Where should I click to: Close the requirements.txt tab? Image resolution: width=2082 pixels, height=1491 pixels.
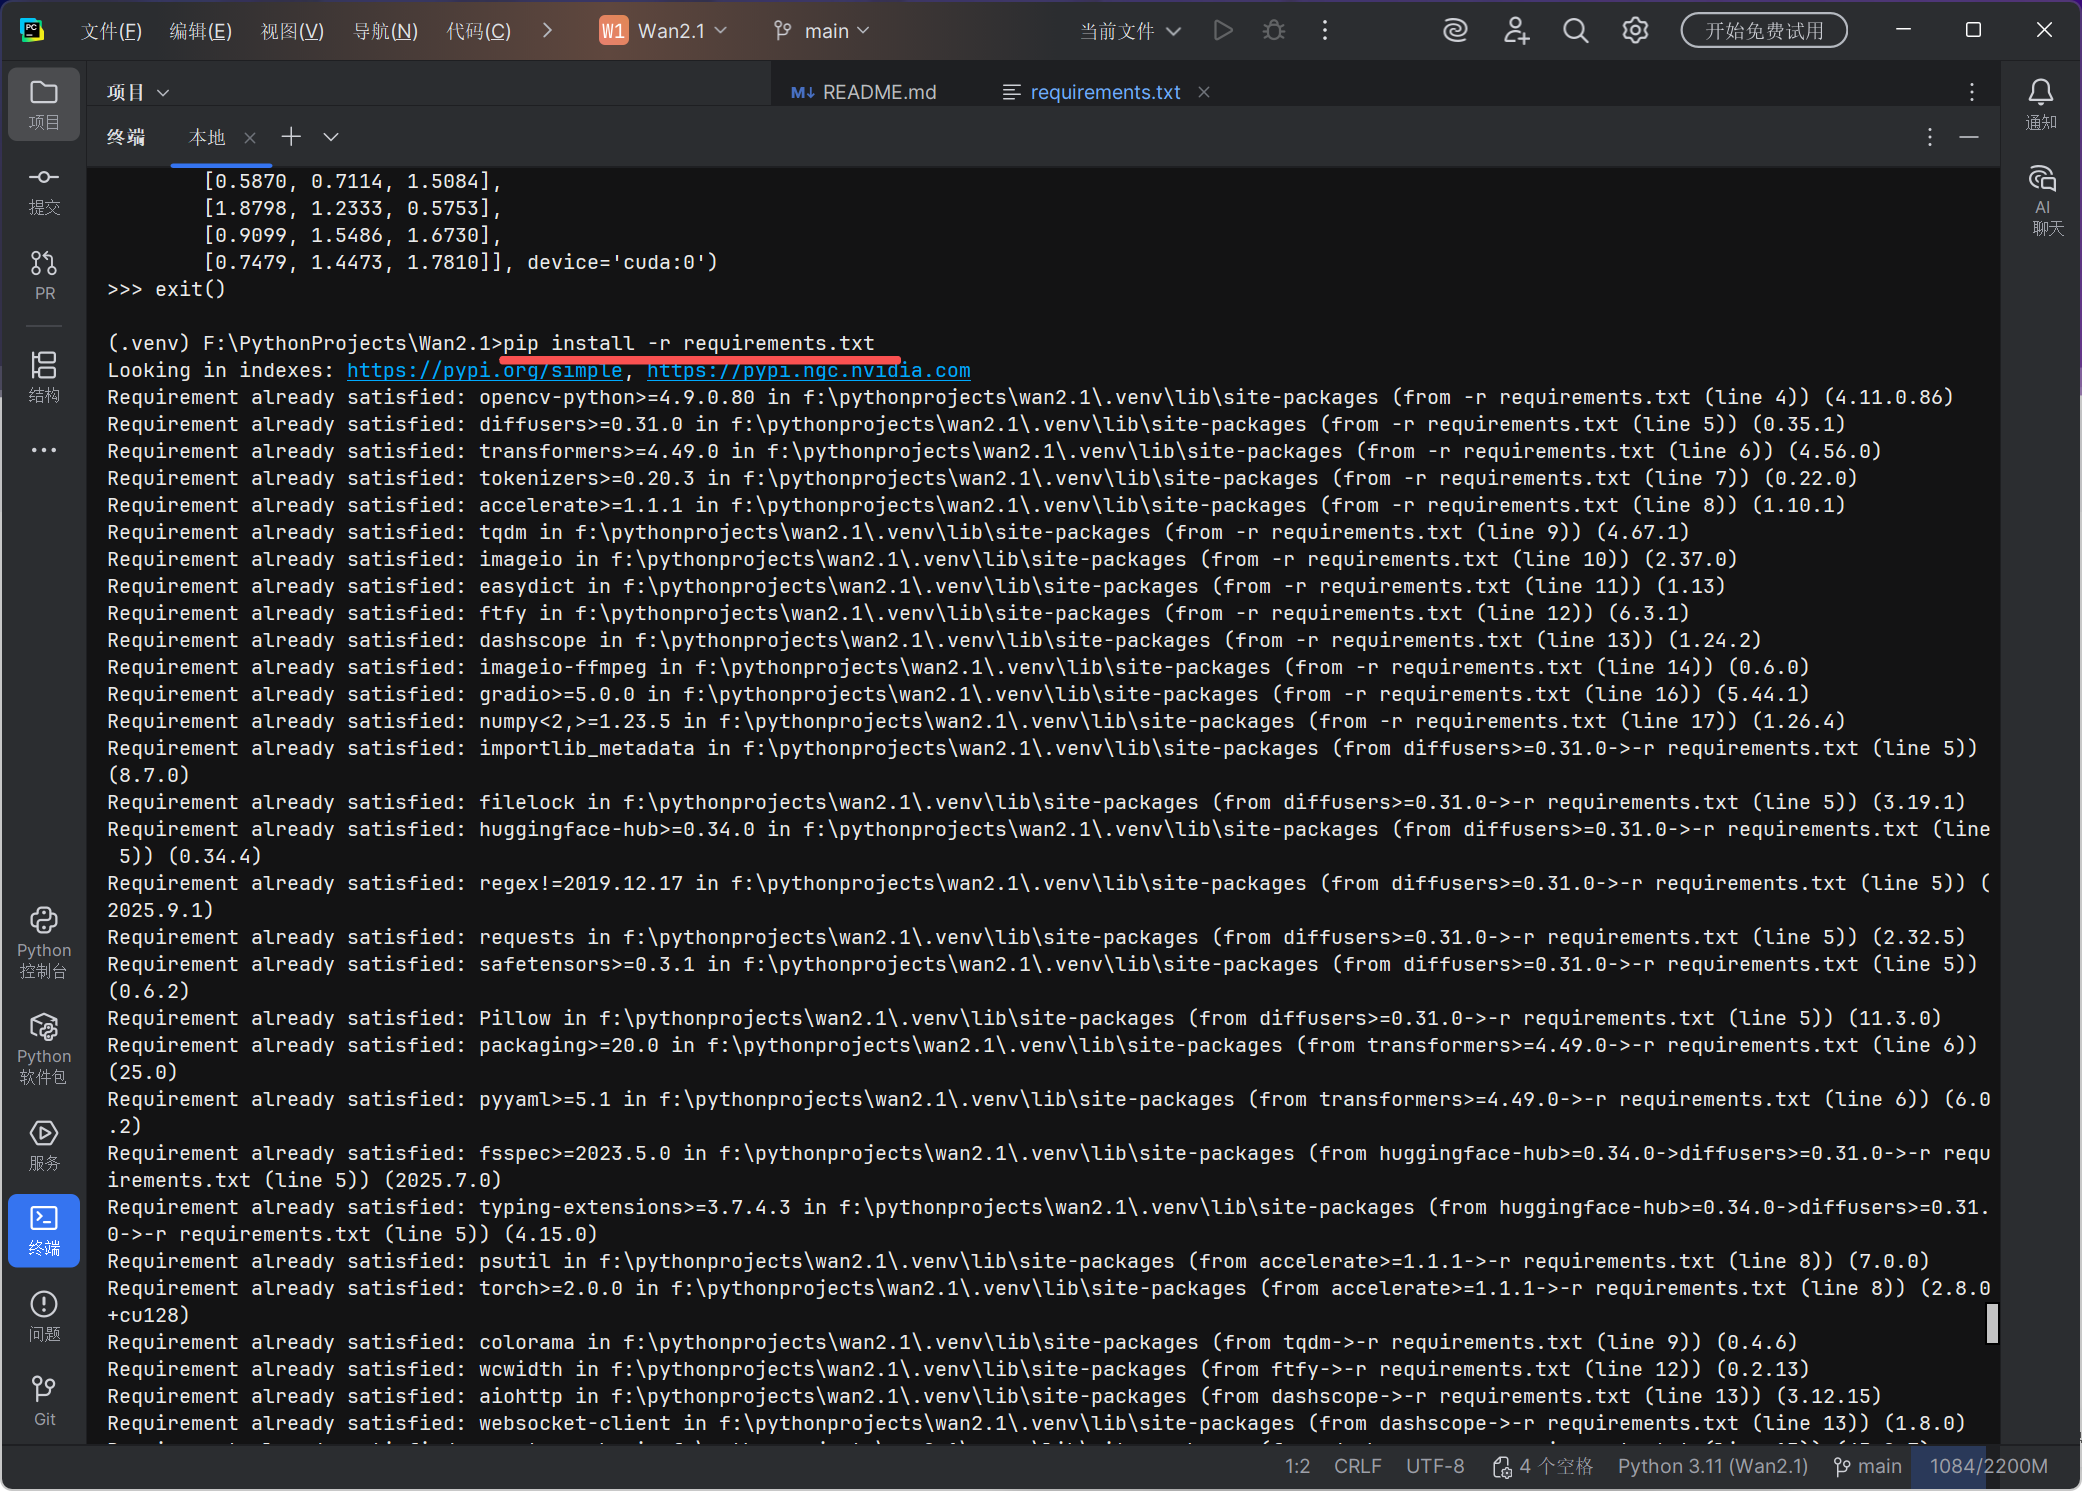[1204, 92]
